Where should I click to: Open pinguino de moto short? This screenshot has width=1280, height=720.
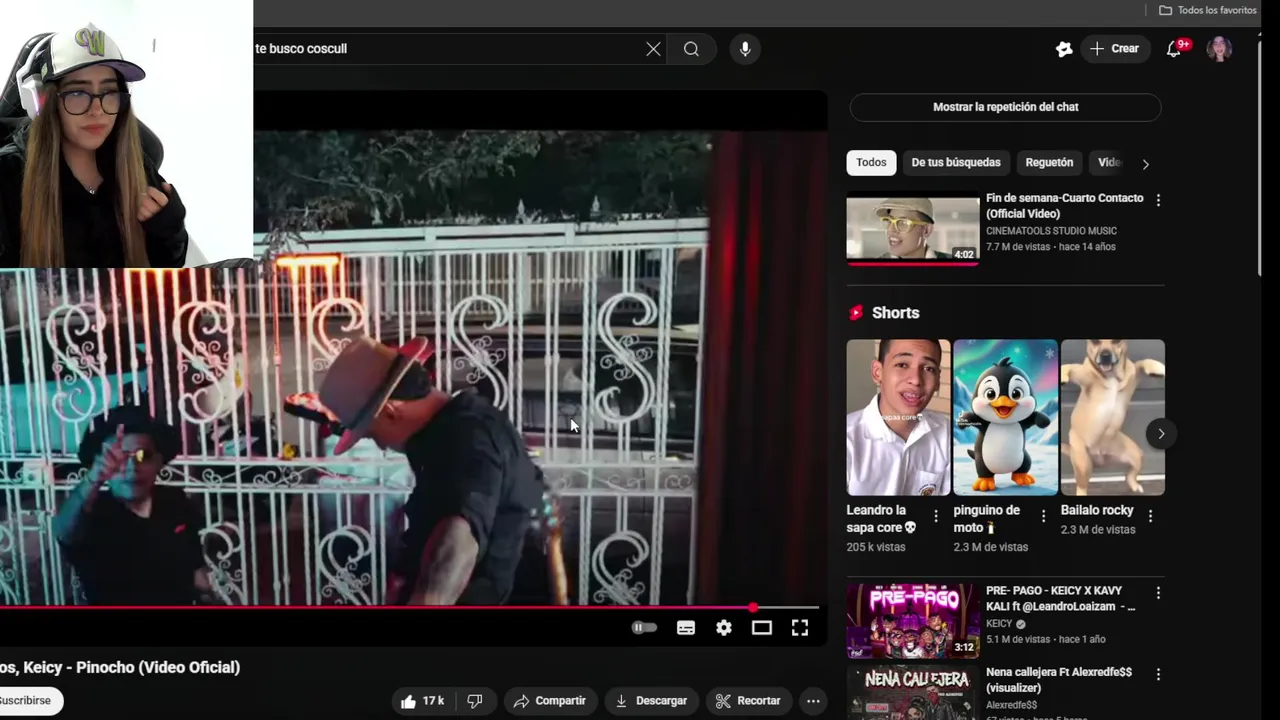pos(1005,417)
